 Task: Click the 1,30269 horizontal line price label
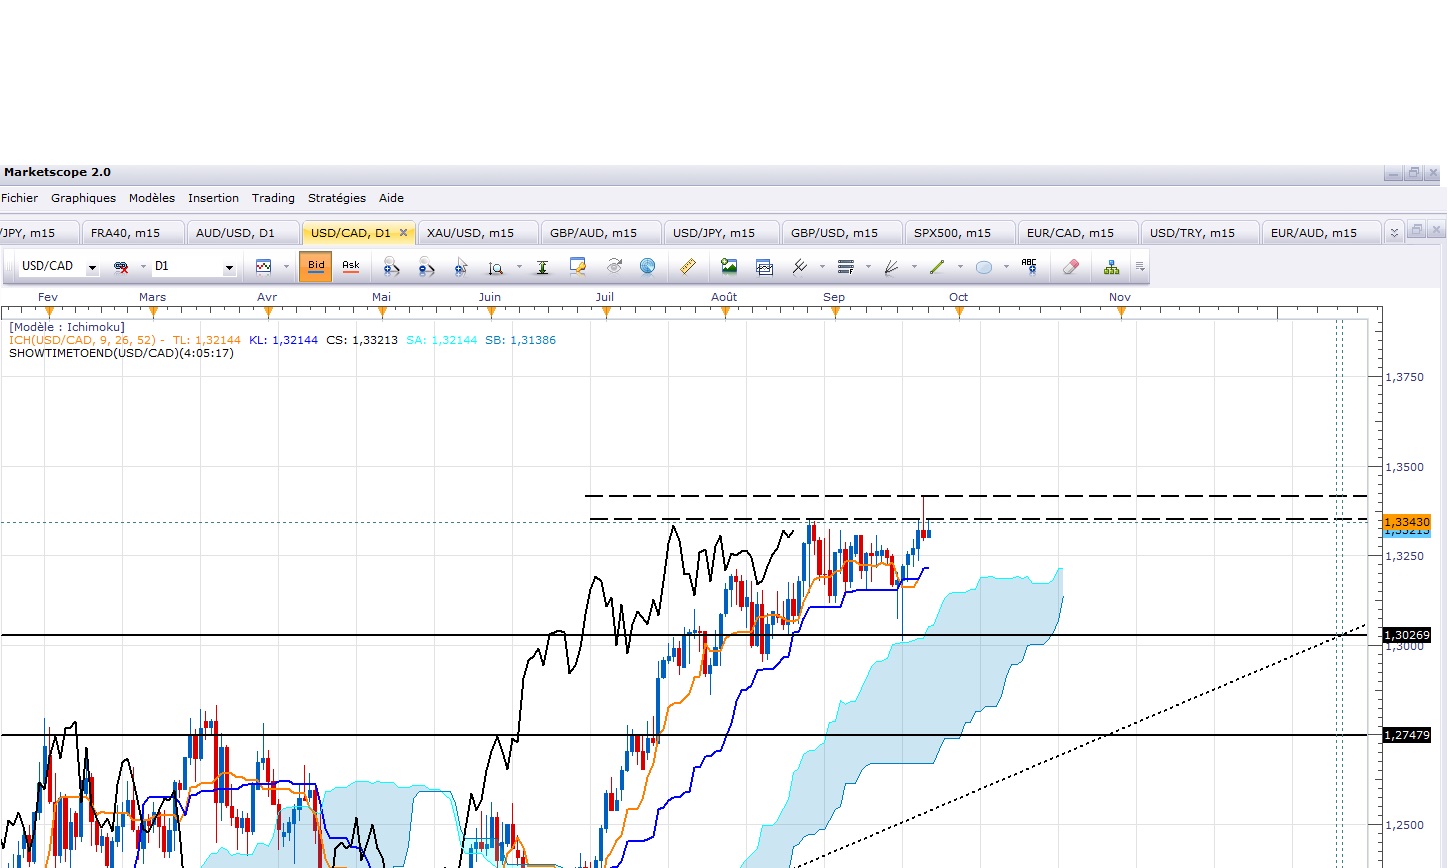1407,635
